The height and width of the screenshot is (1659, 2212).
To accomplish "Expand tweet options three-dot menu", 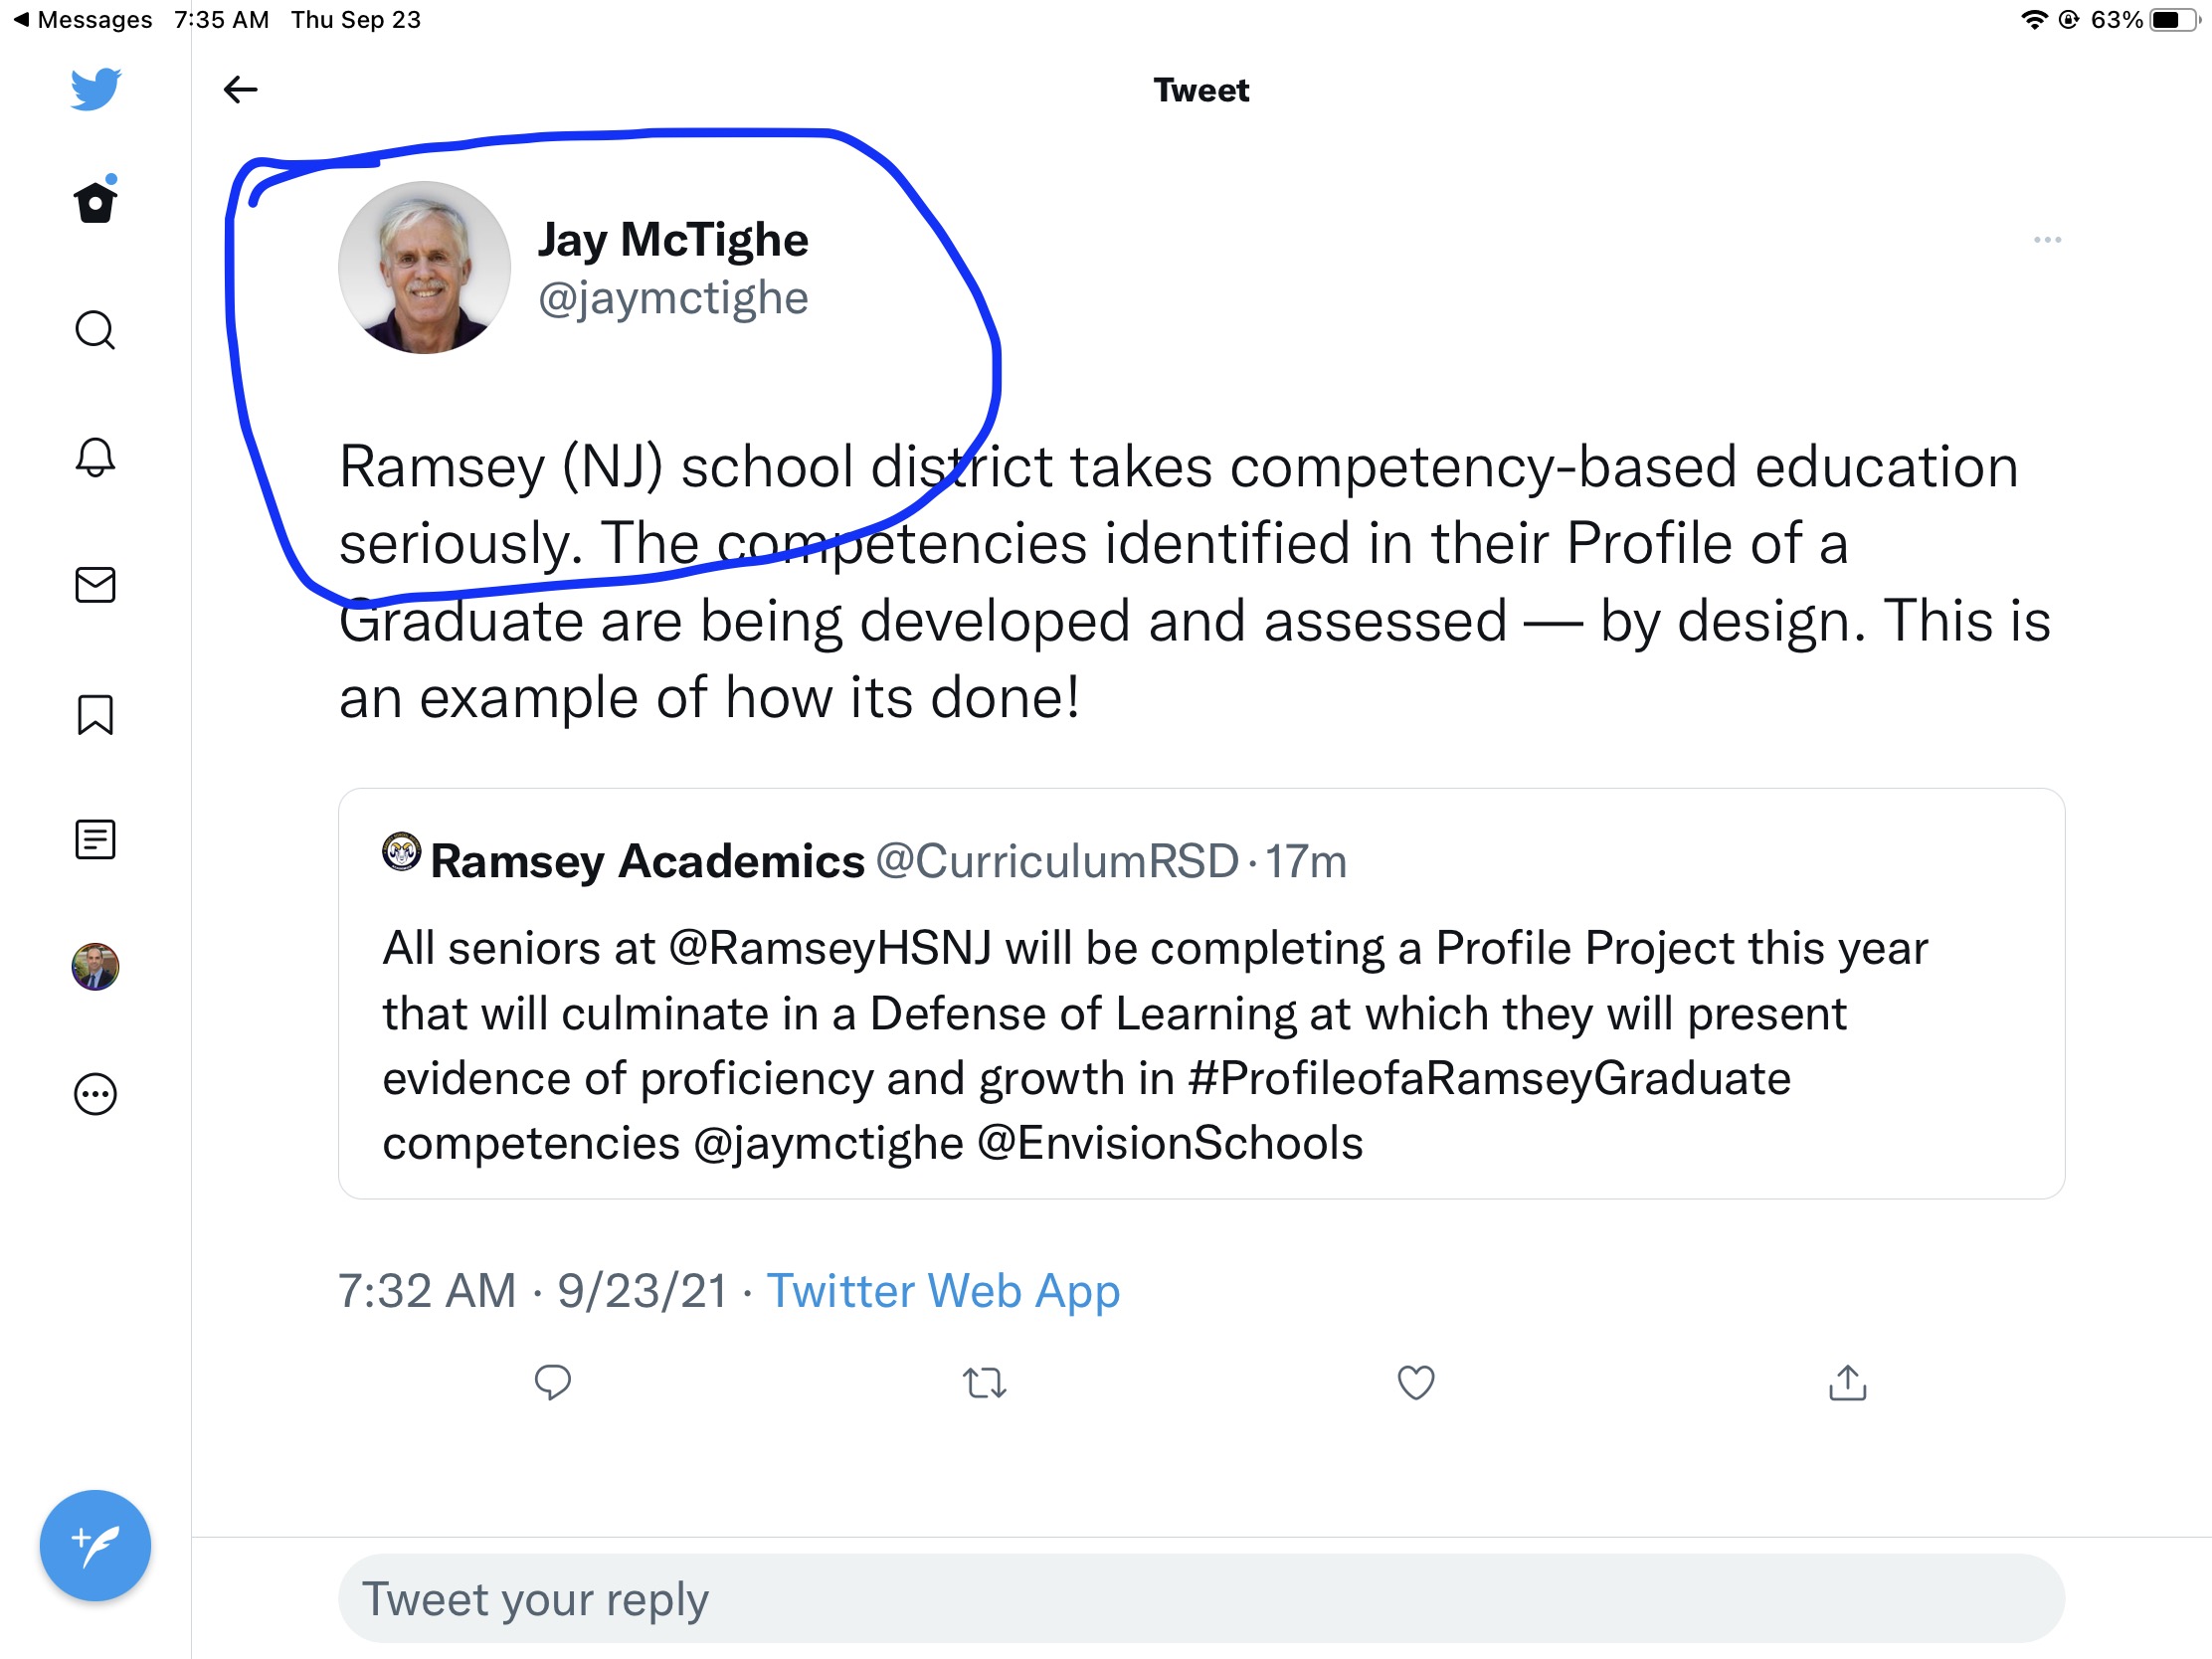I will pyautogui.click(x=2047, y=240).
